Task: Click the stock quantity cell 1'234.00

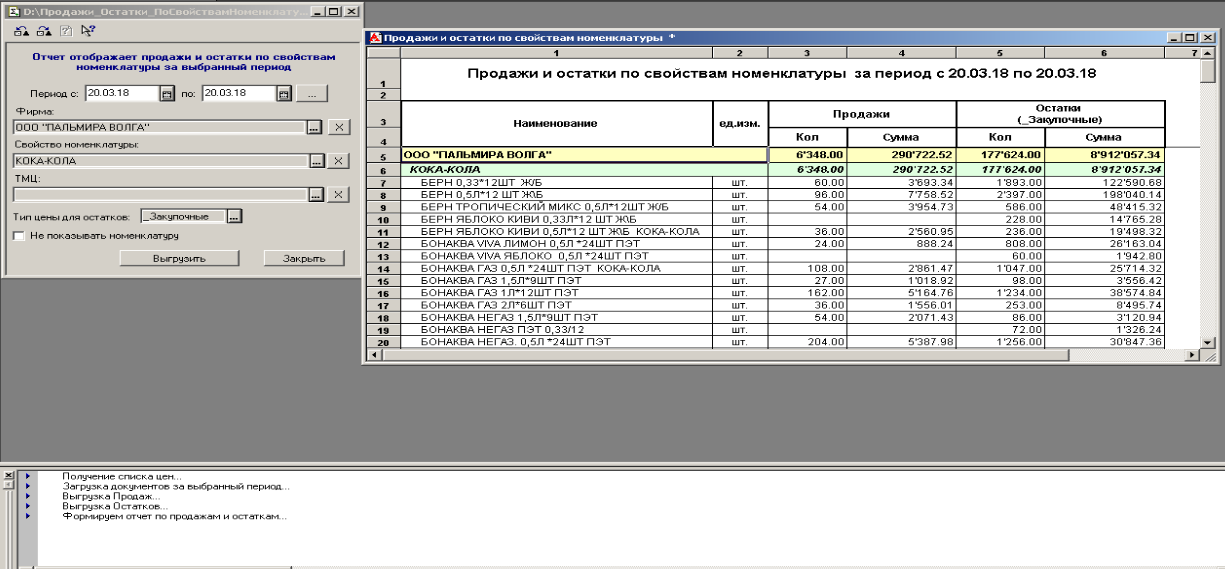Action: pos(1000,293)
